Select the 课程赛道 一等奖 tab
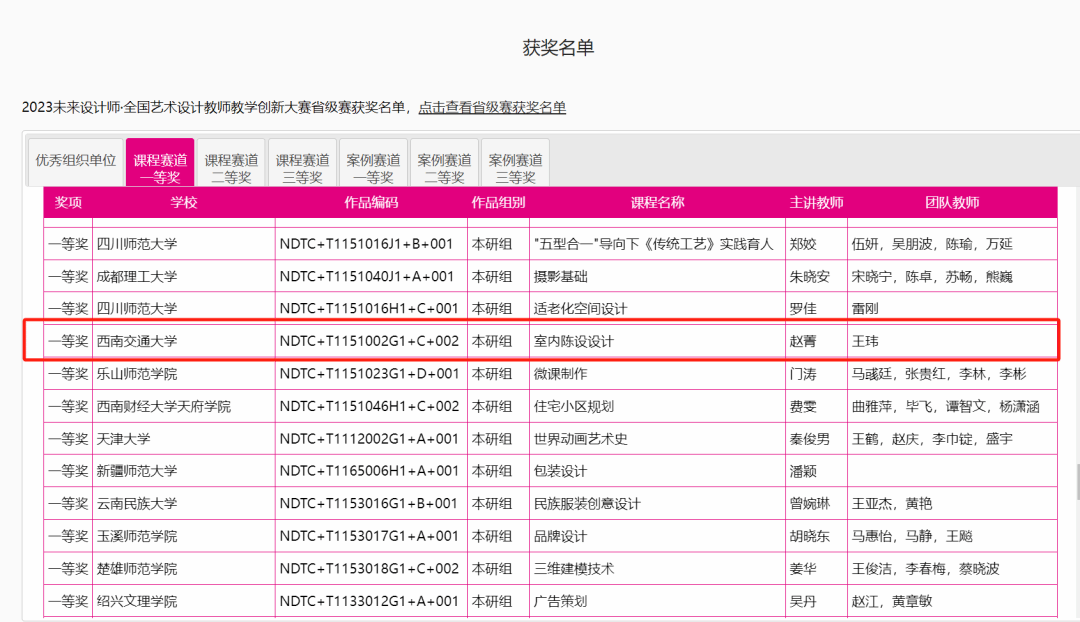1080x622 pixels. click(160, 163)
